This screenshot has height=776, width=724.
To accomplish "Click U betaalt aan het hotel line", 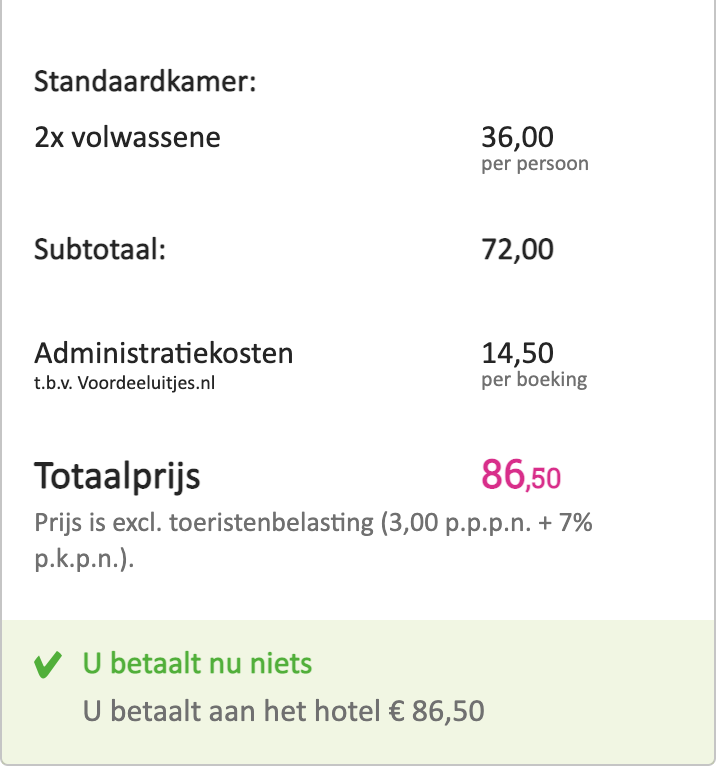I will tap(283, 712).
